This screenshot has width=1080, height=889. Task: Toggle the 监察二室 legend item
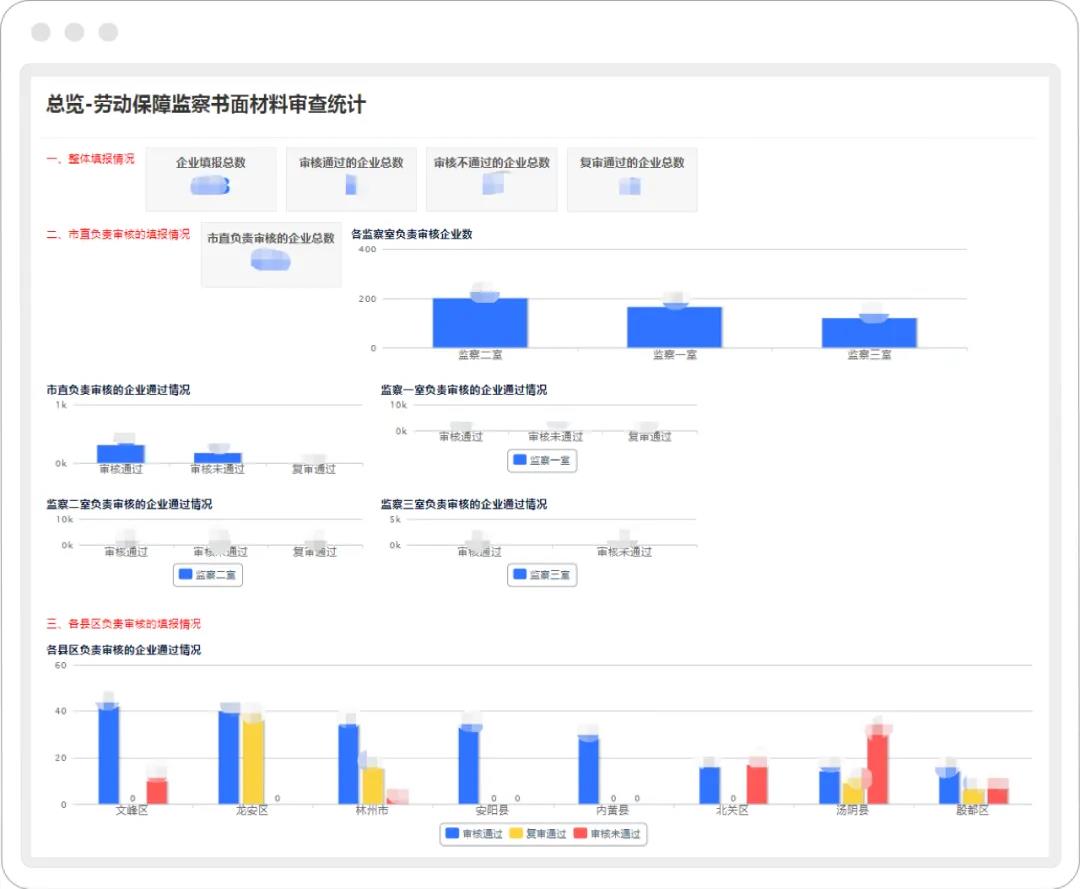pos(208,575)
